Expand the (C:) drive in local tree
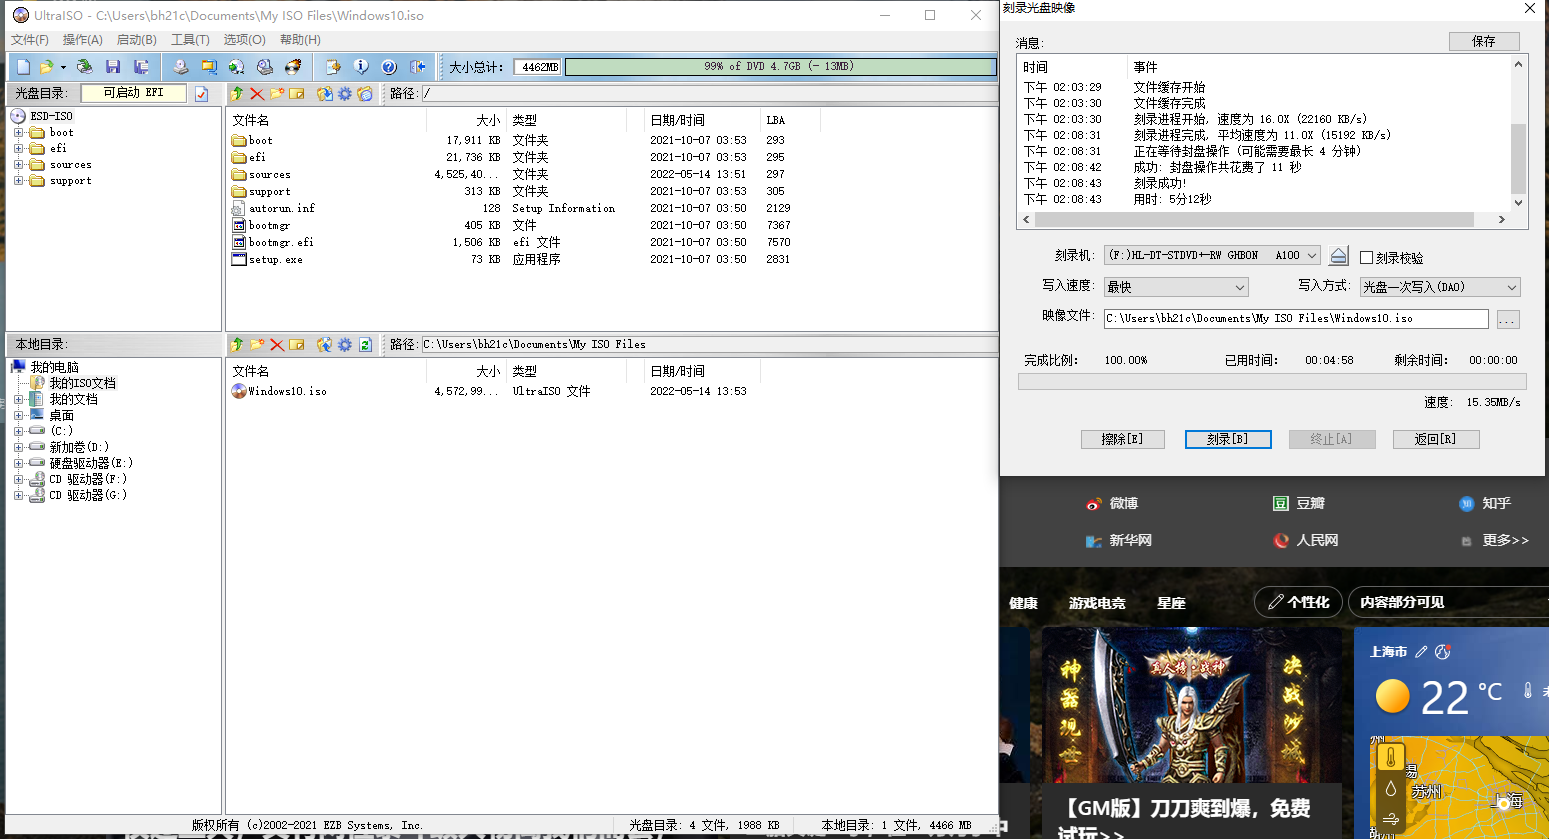This screenshot has width=1549, height=839. 18,431
